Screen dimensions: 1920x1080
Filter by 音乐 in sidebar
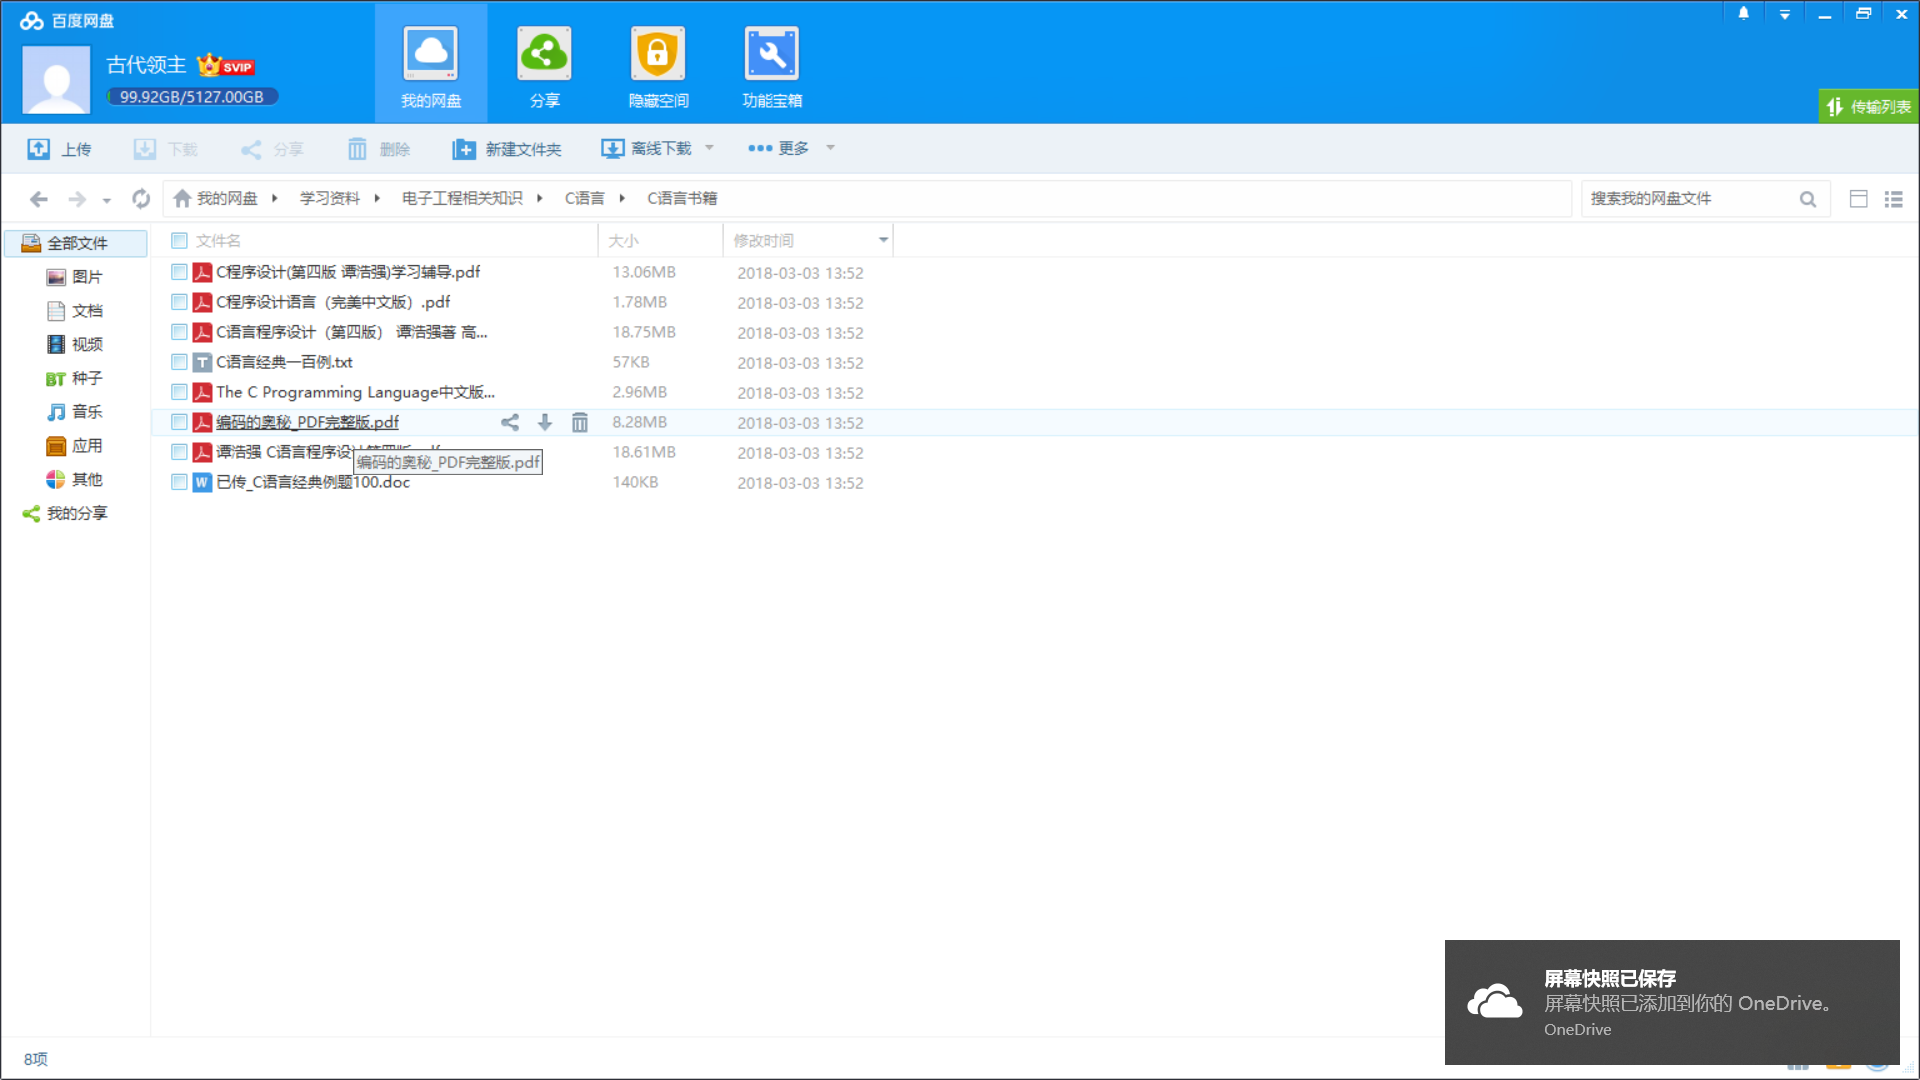click(76, 412)
